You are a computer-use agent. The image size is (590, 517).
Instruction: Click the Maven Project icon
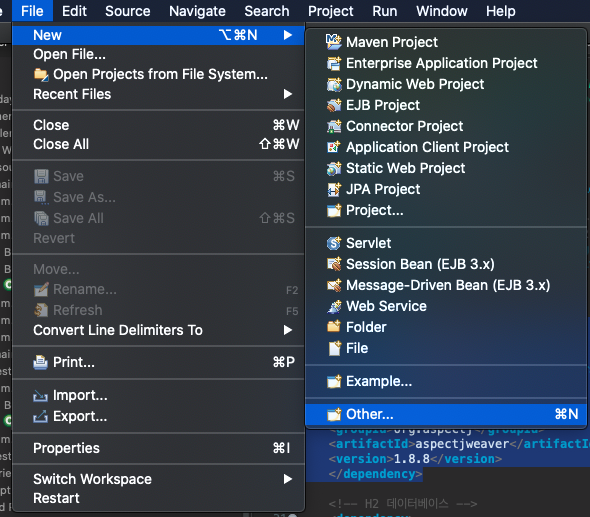[x=333, y=42]
